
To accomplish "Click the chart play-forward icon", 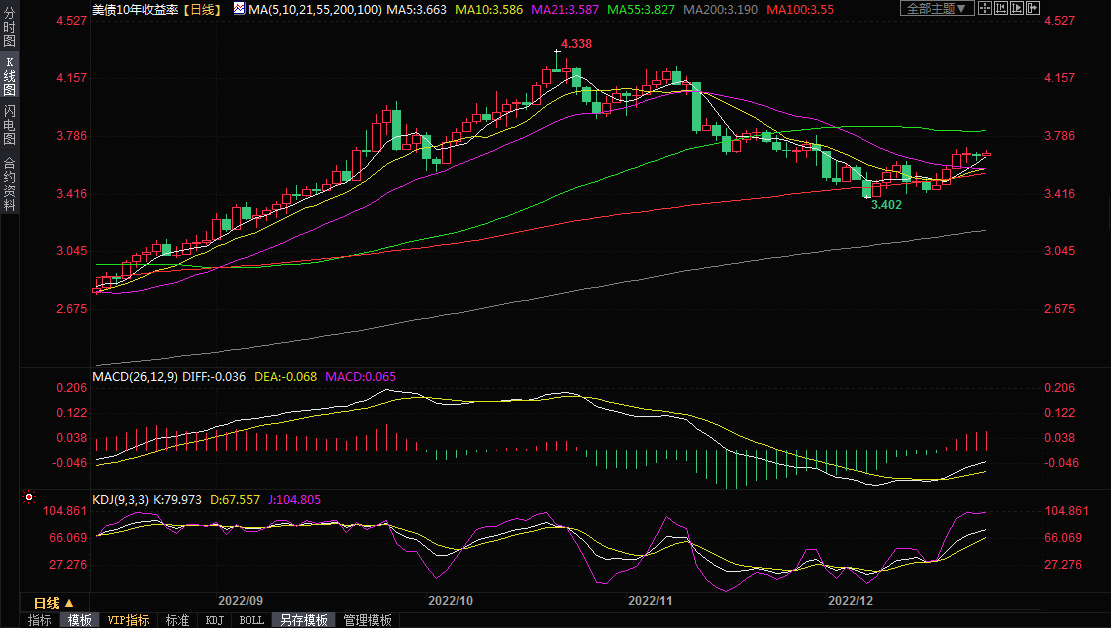I will tap(1019, 9).
